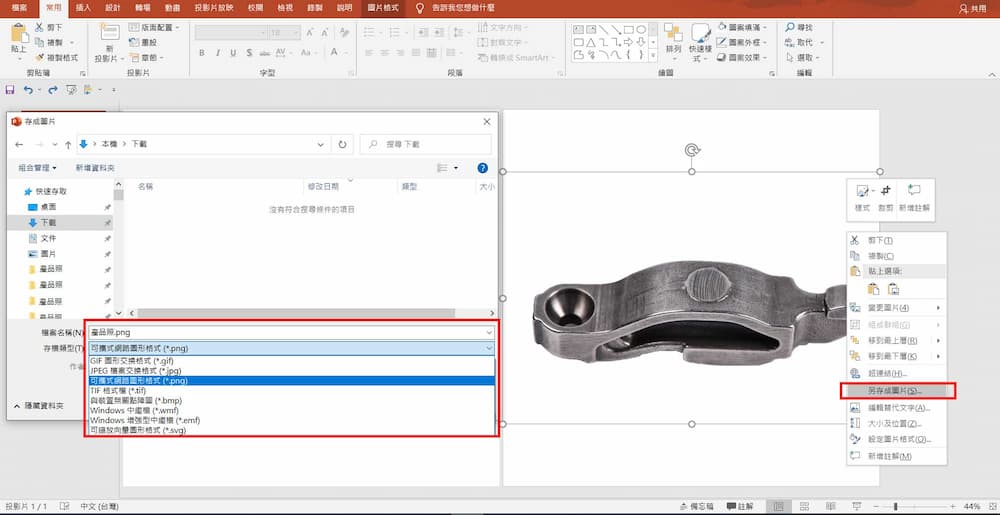Select 下載 folder in the navigation tree

click(x=48, y=222)
